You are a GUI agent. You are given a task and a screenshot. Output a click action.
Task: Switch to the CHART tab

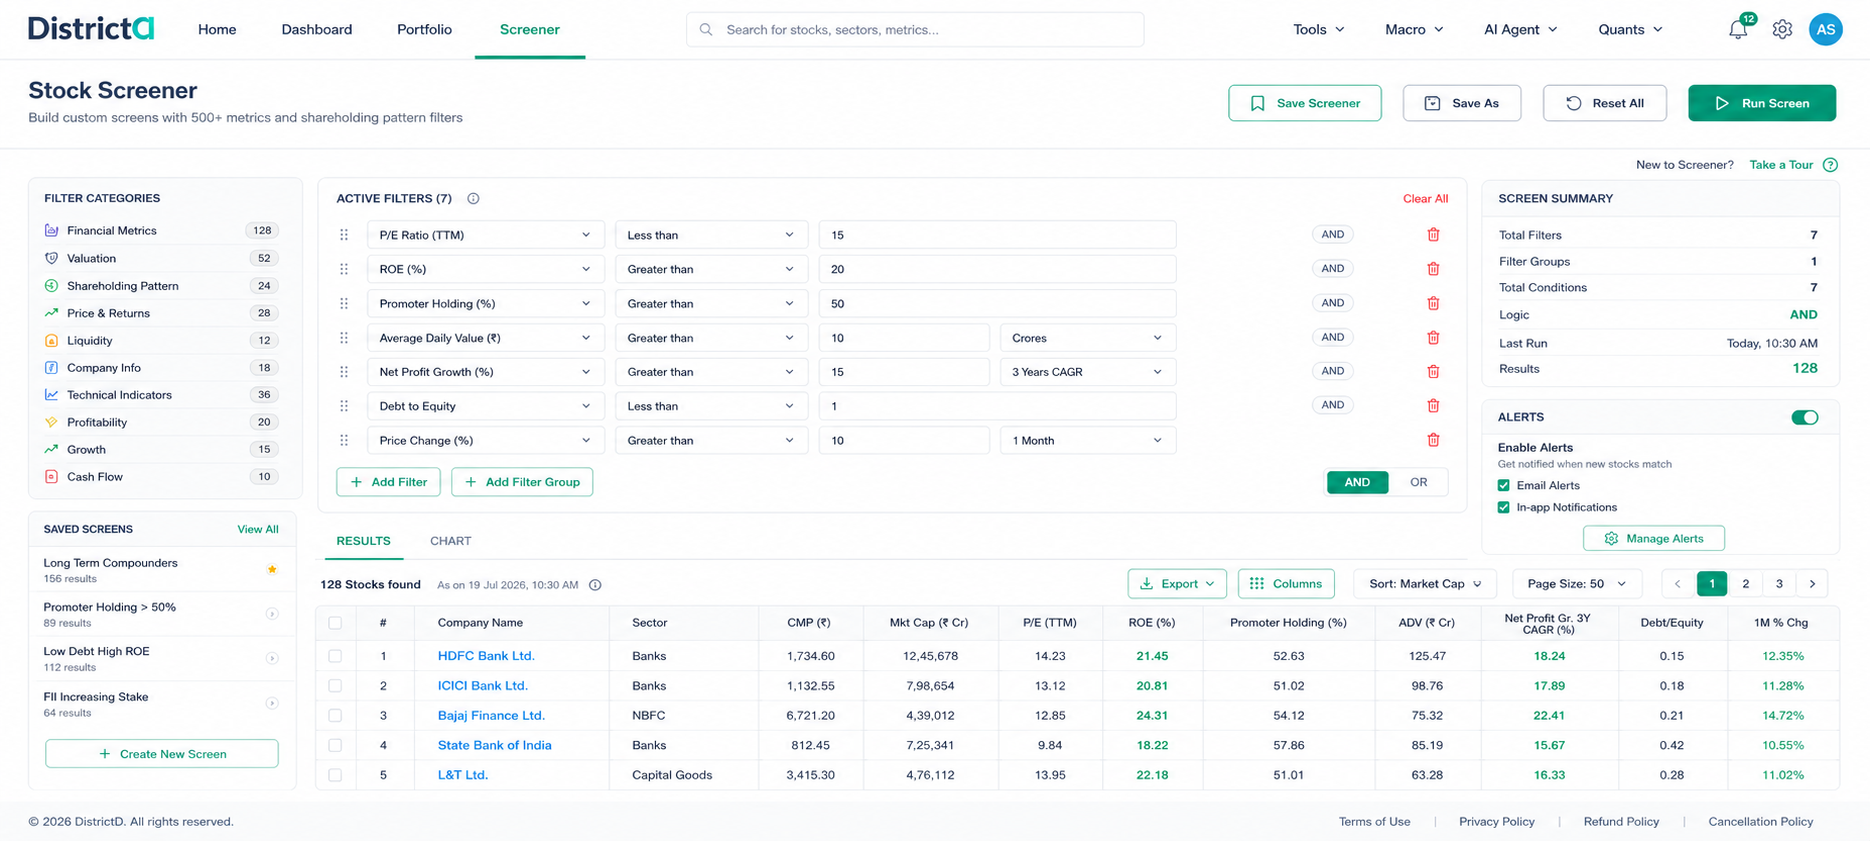click(x=450, y=541)
